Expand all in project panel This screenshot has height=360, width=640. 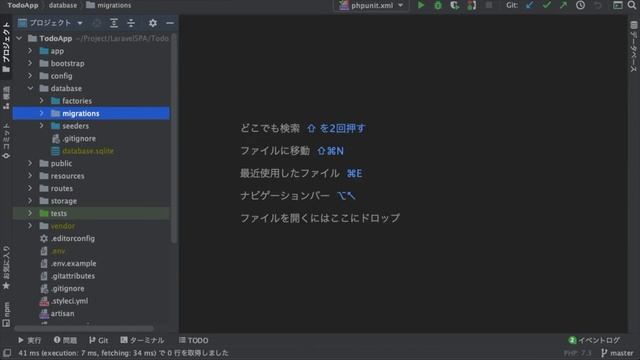pos(114,23)
